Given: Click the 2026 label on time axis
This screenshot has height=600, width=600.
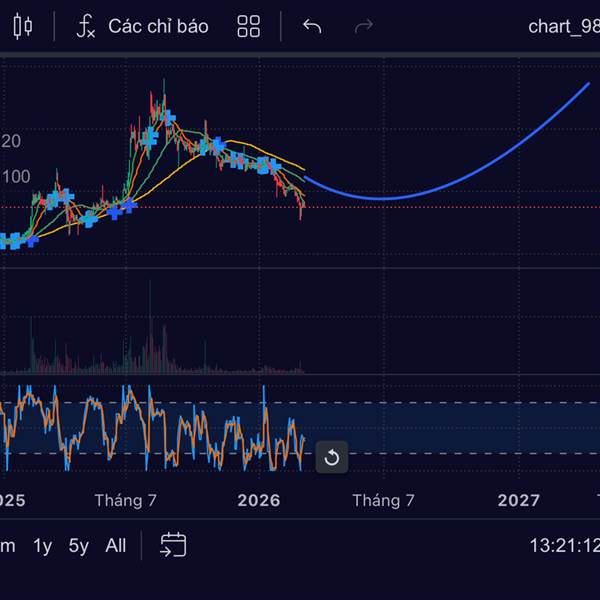Looking at the screenshot, I should (x=259, y=500).
